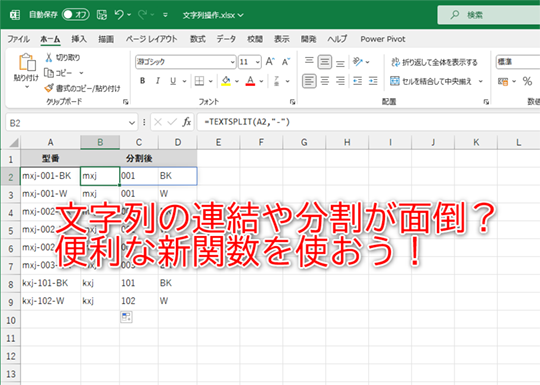Screen dimensions: 540x385
Task: Click the increase indent icon
Action: [373, 81]
